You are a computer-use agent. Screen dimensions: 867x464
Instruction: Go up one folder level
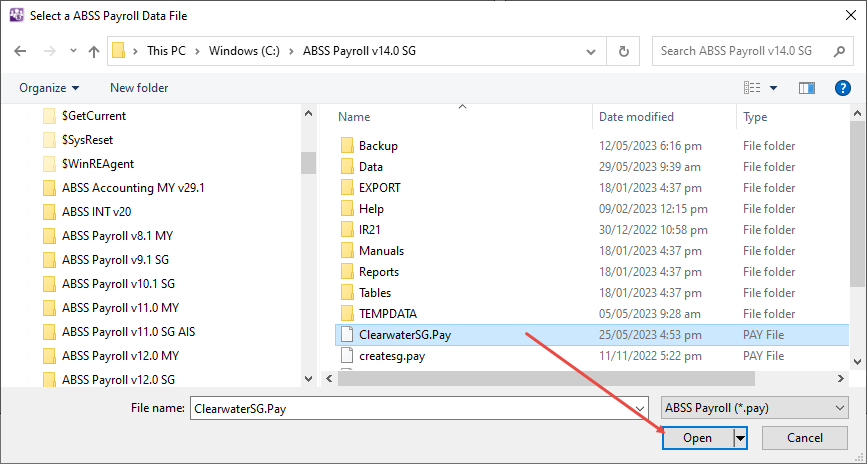94,51
